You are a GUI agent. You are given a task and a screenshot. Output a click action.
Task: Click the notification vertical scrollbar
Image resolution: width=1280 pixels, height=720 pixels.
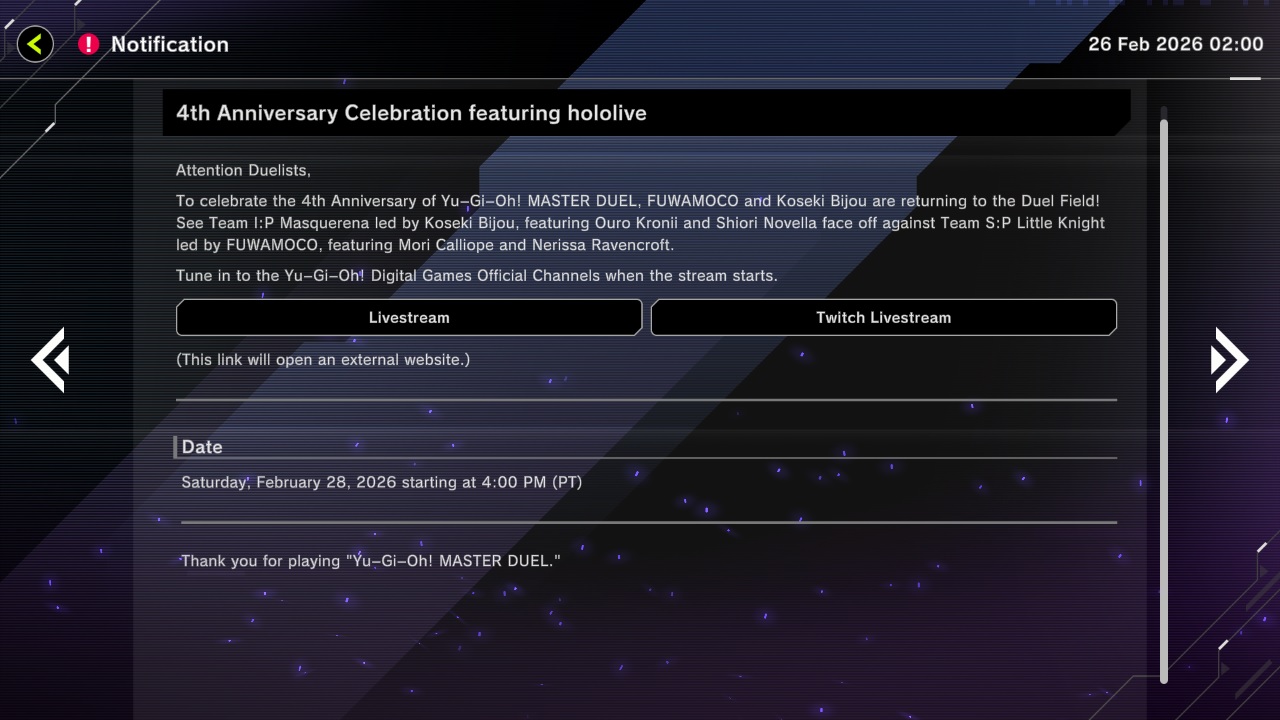pos(1164,400)
